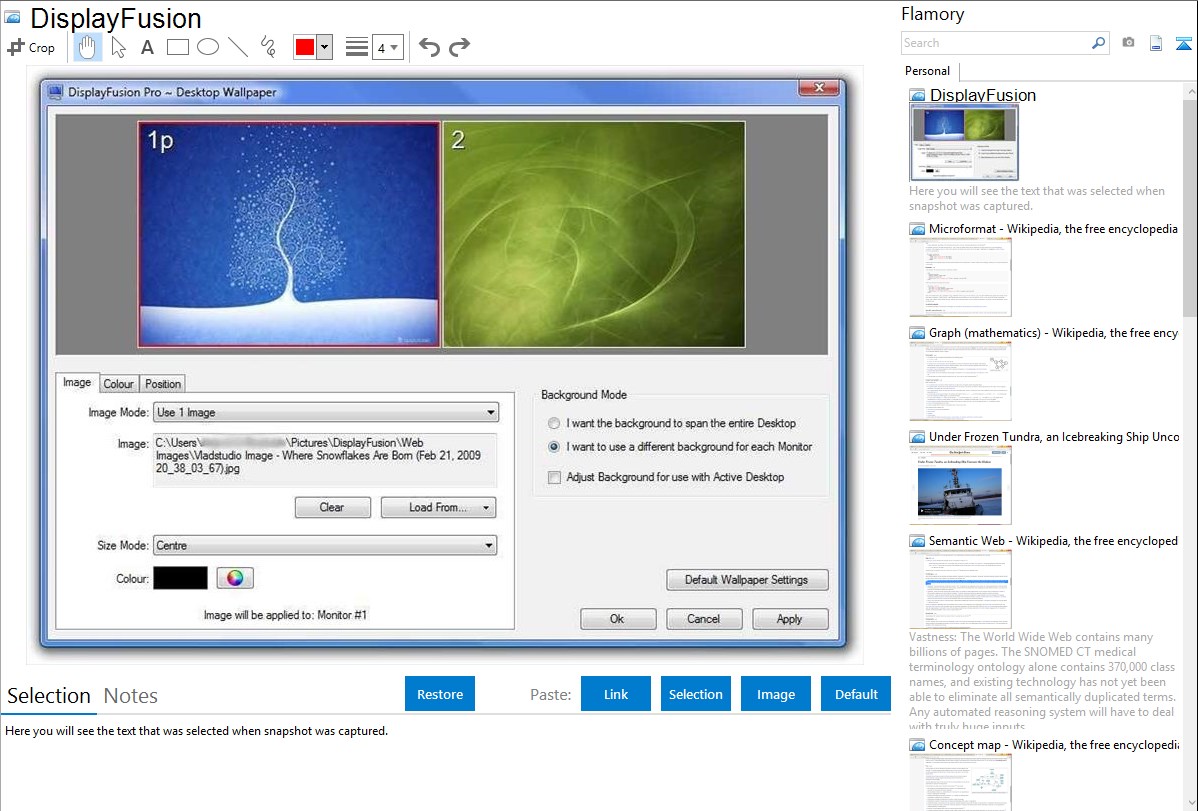The width and height of the screenshot is (1198, 811).
Task: Select monitor 1p wallpaper preview
Action: pyautogui.click(x=289, y=234)
